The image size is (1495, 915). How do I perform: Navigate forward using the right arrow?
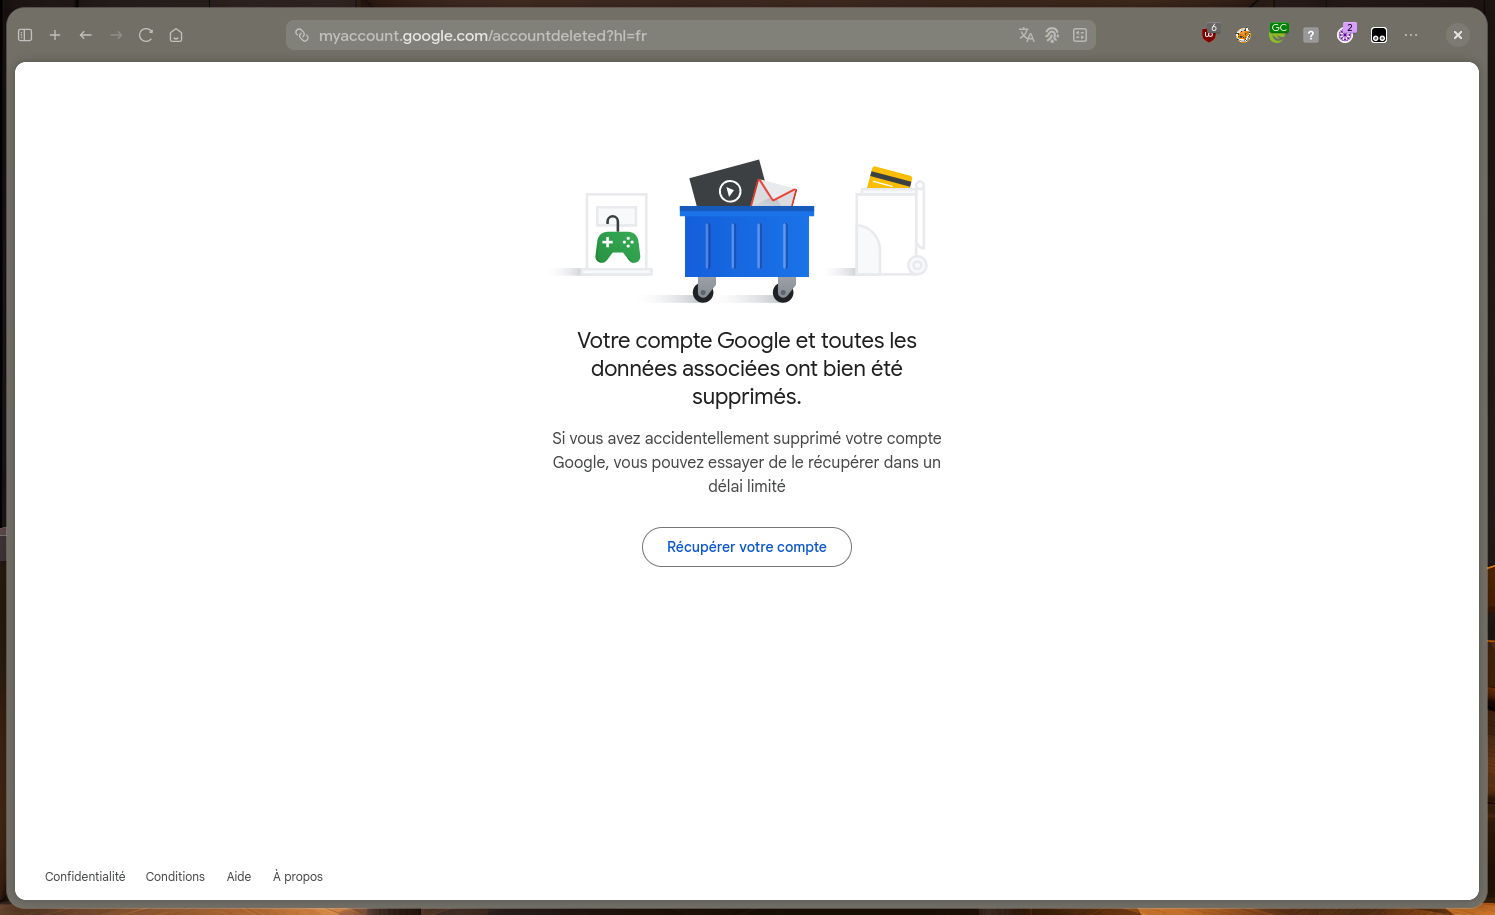pyautogui.click(x=115, y=34)
